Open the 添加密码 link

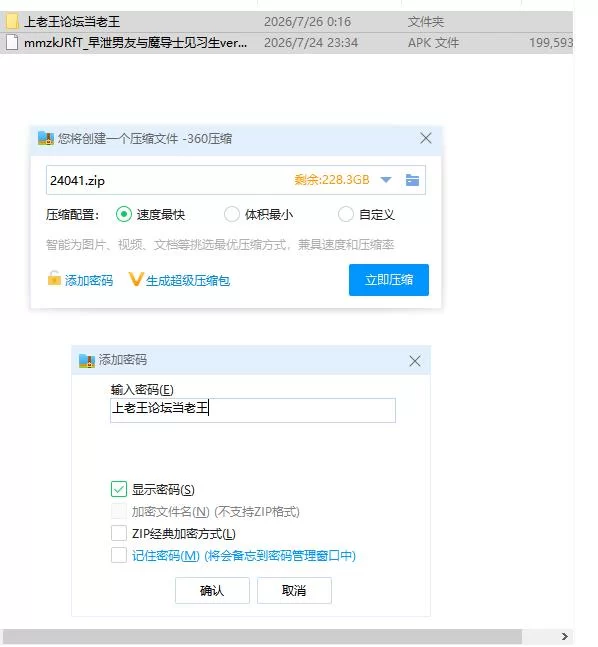(89, 281)
